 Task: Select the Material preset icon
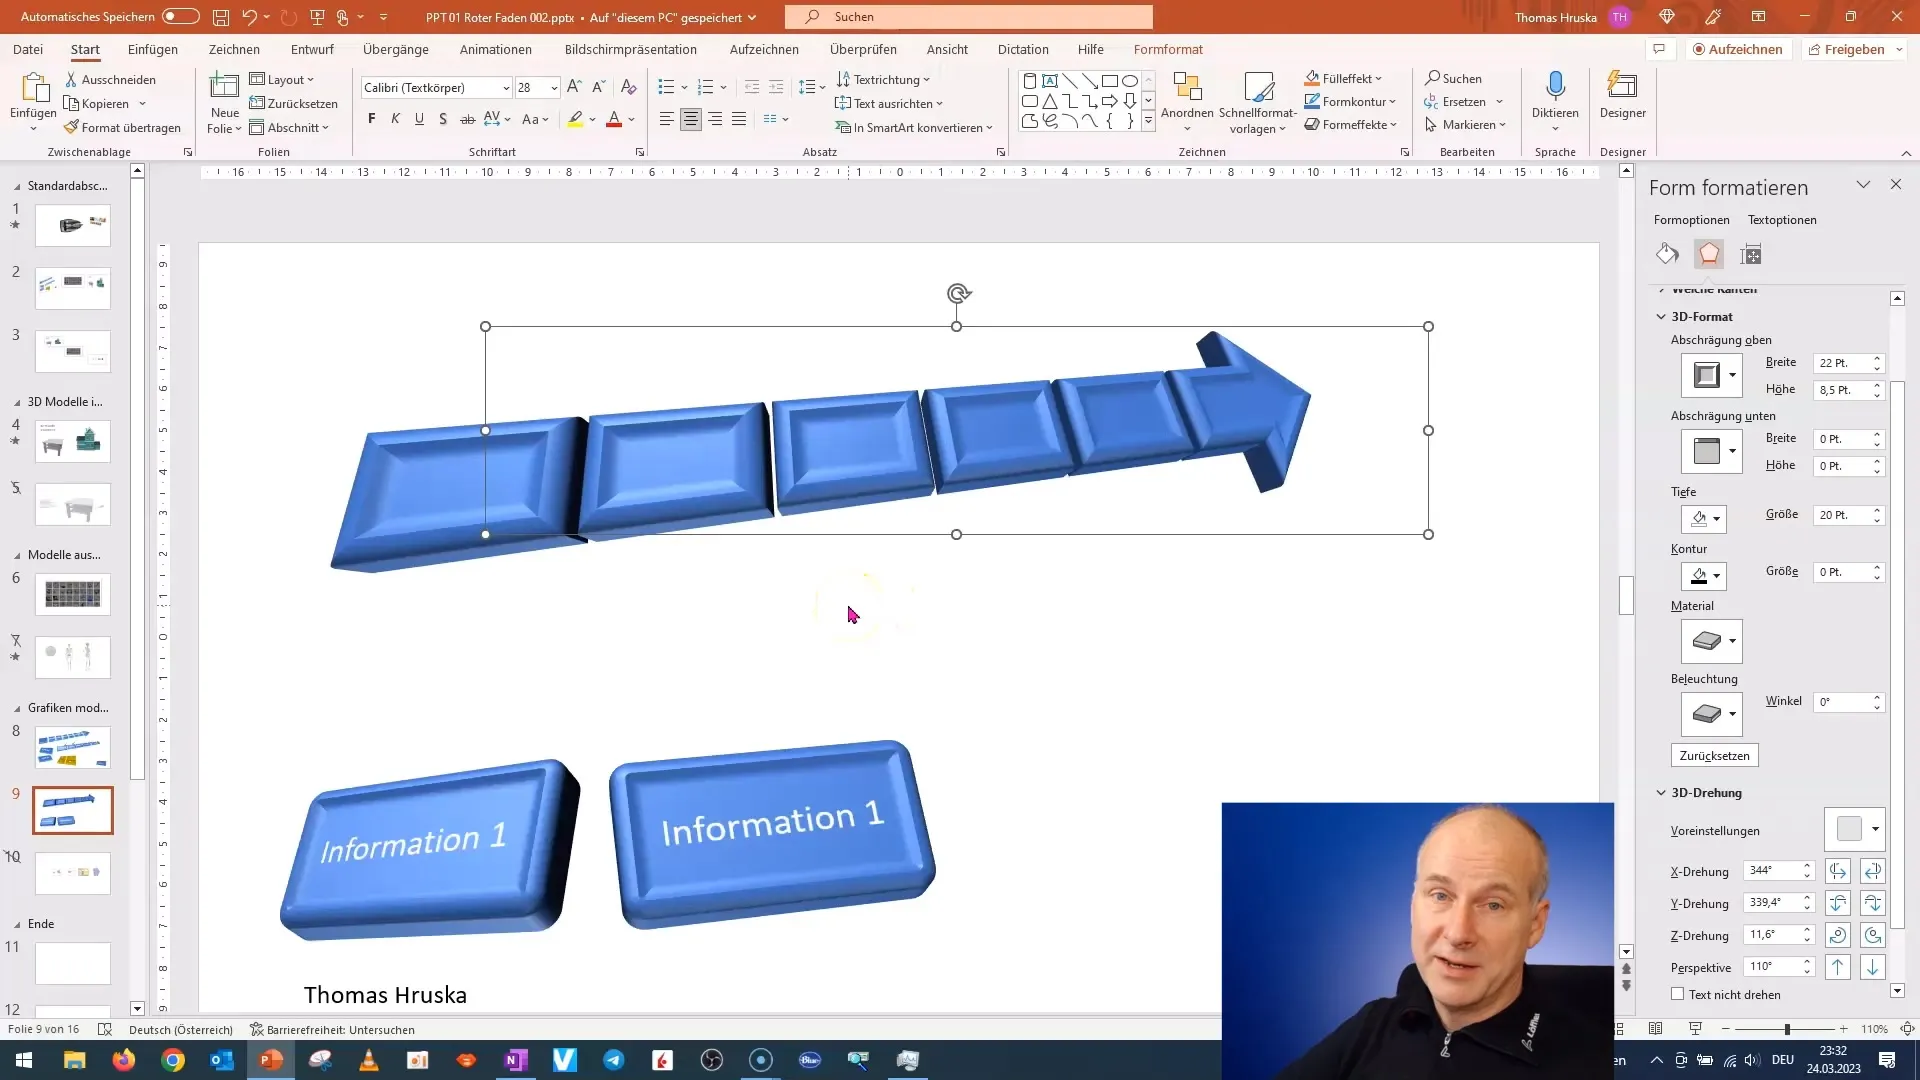point(1710,642)
